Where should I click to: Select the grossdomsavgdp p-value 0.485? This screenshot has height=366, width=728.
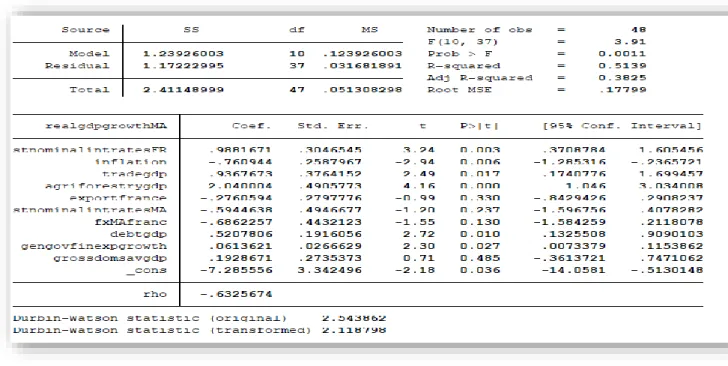[x=480, y=258]
